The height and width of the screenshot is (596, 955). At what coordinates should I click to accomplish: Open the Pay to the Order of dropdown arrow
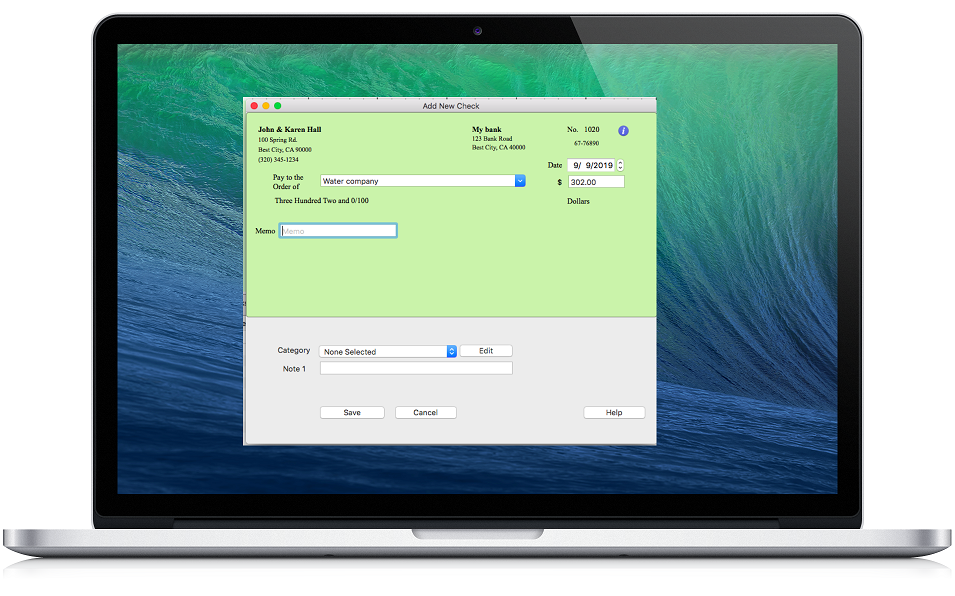pos(520,181)
